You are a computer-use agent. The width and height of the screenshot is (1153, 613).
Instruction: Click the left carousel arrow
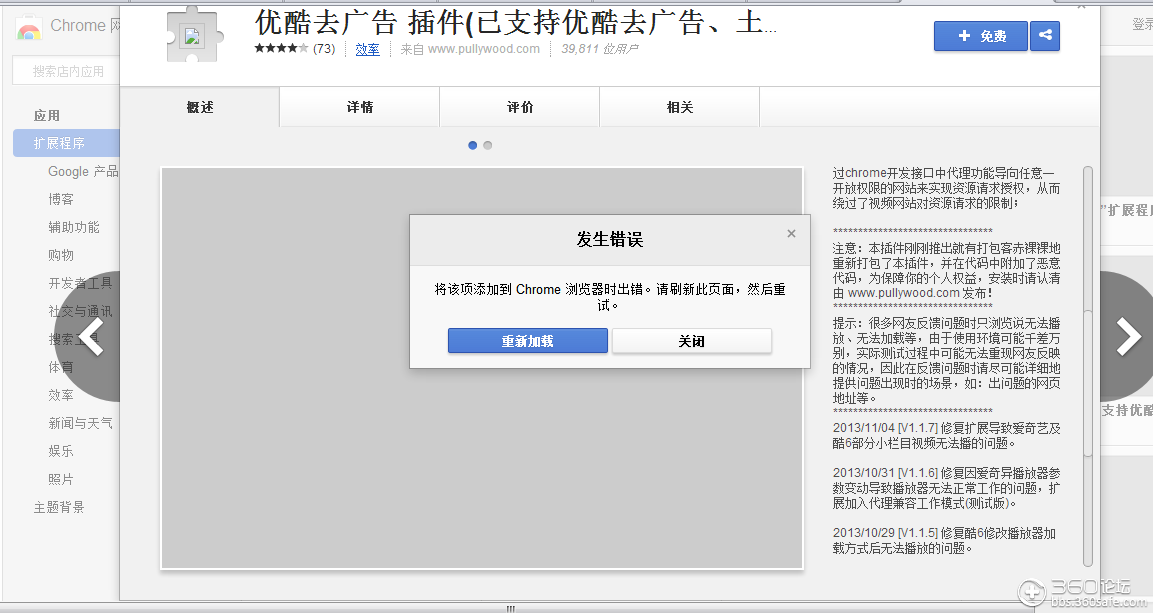point(92,338)
